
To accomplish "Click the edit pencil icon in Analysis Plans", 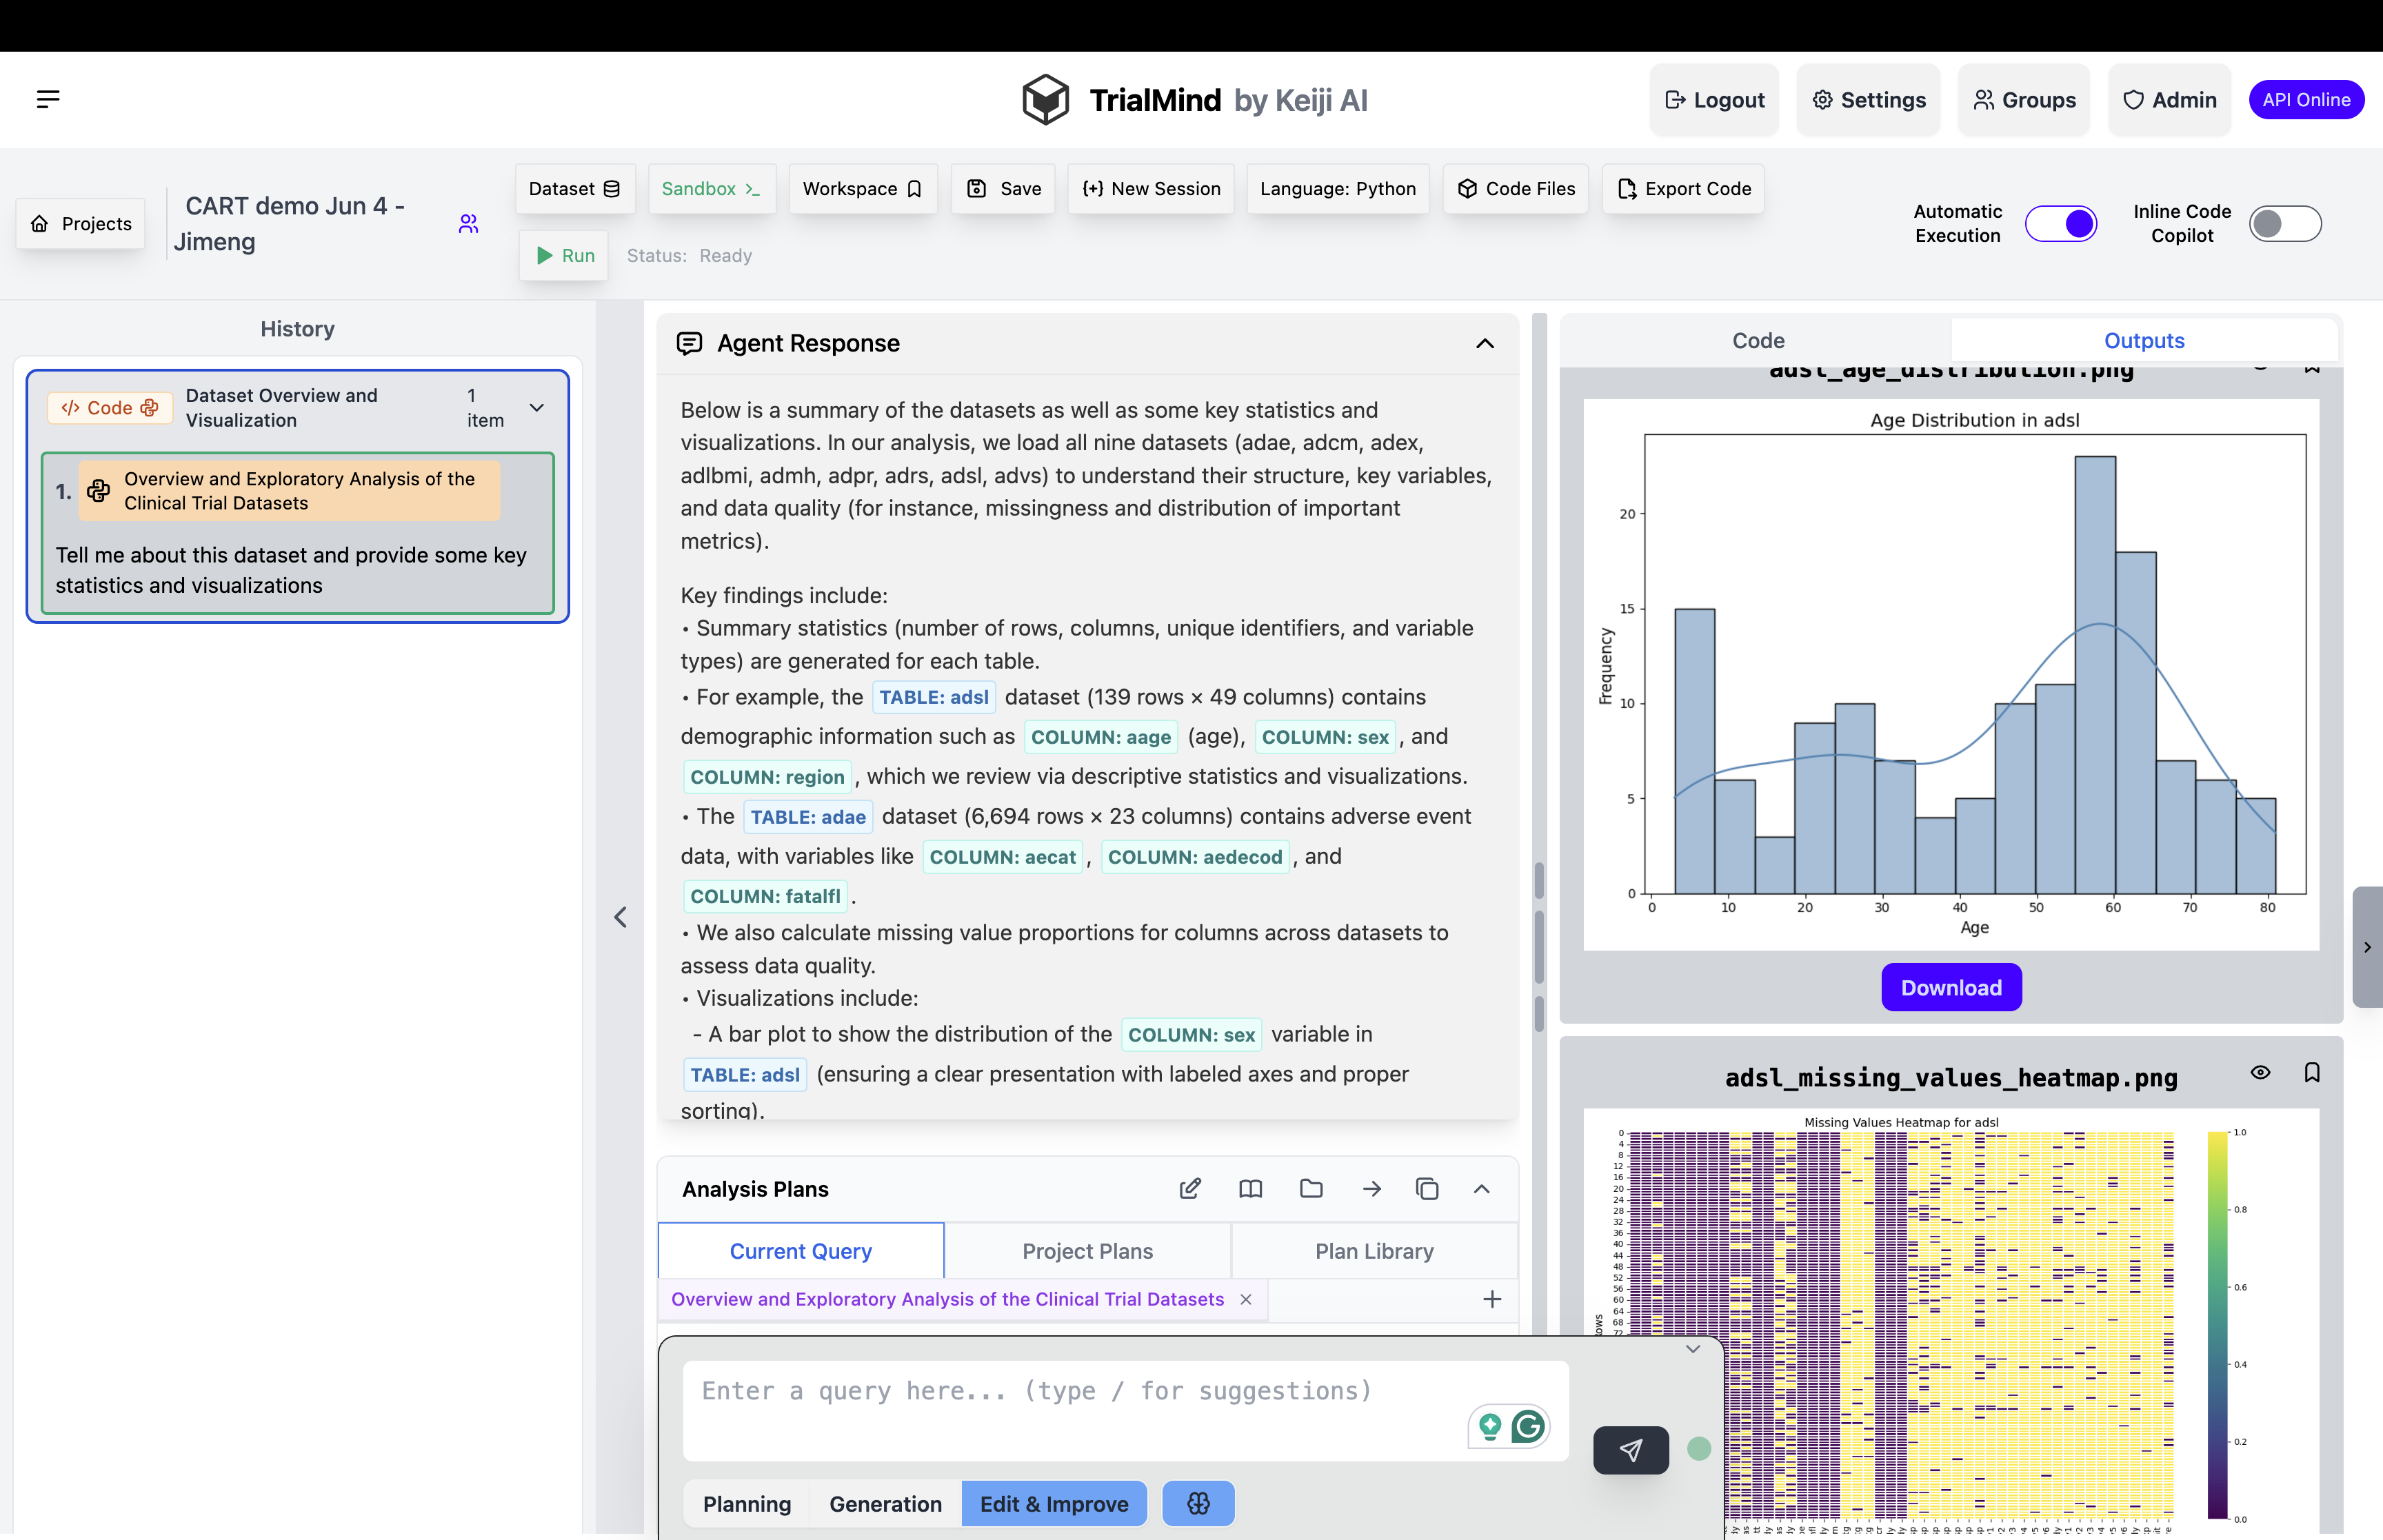I will click(1189, 1188).
